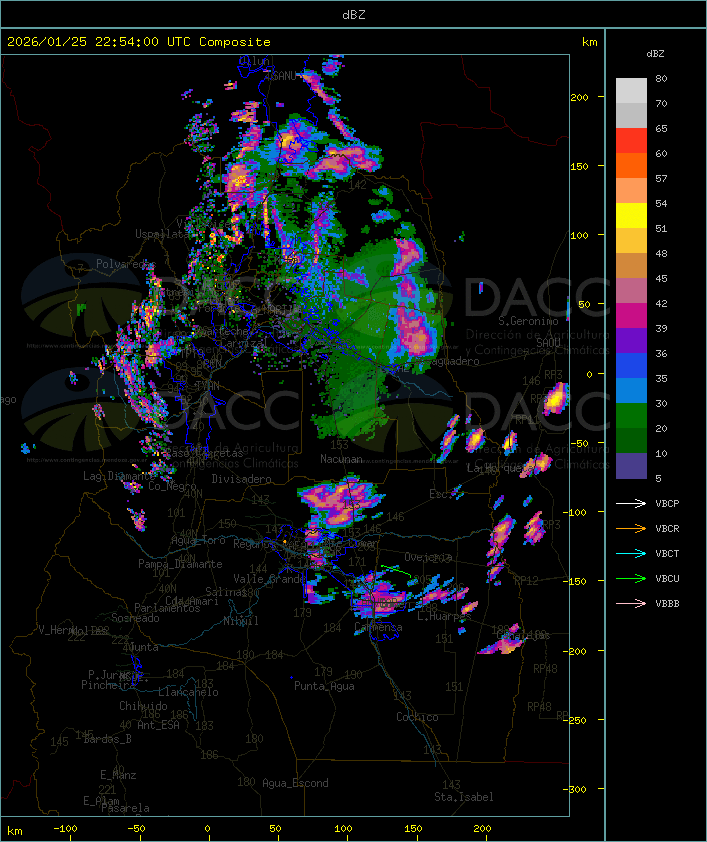Click the cyan VBCT arrow in legend
707x842 pixels.
pos(631,554)
